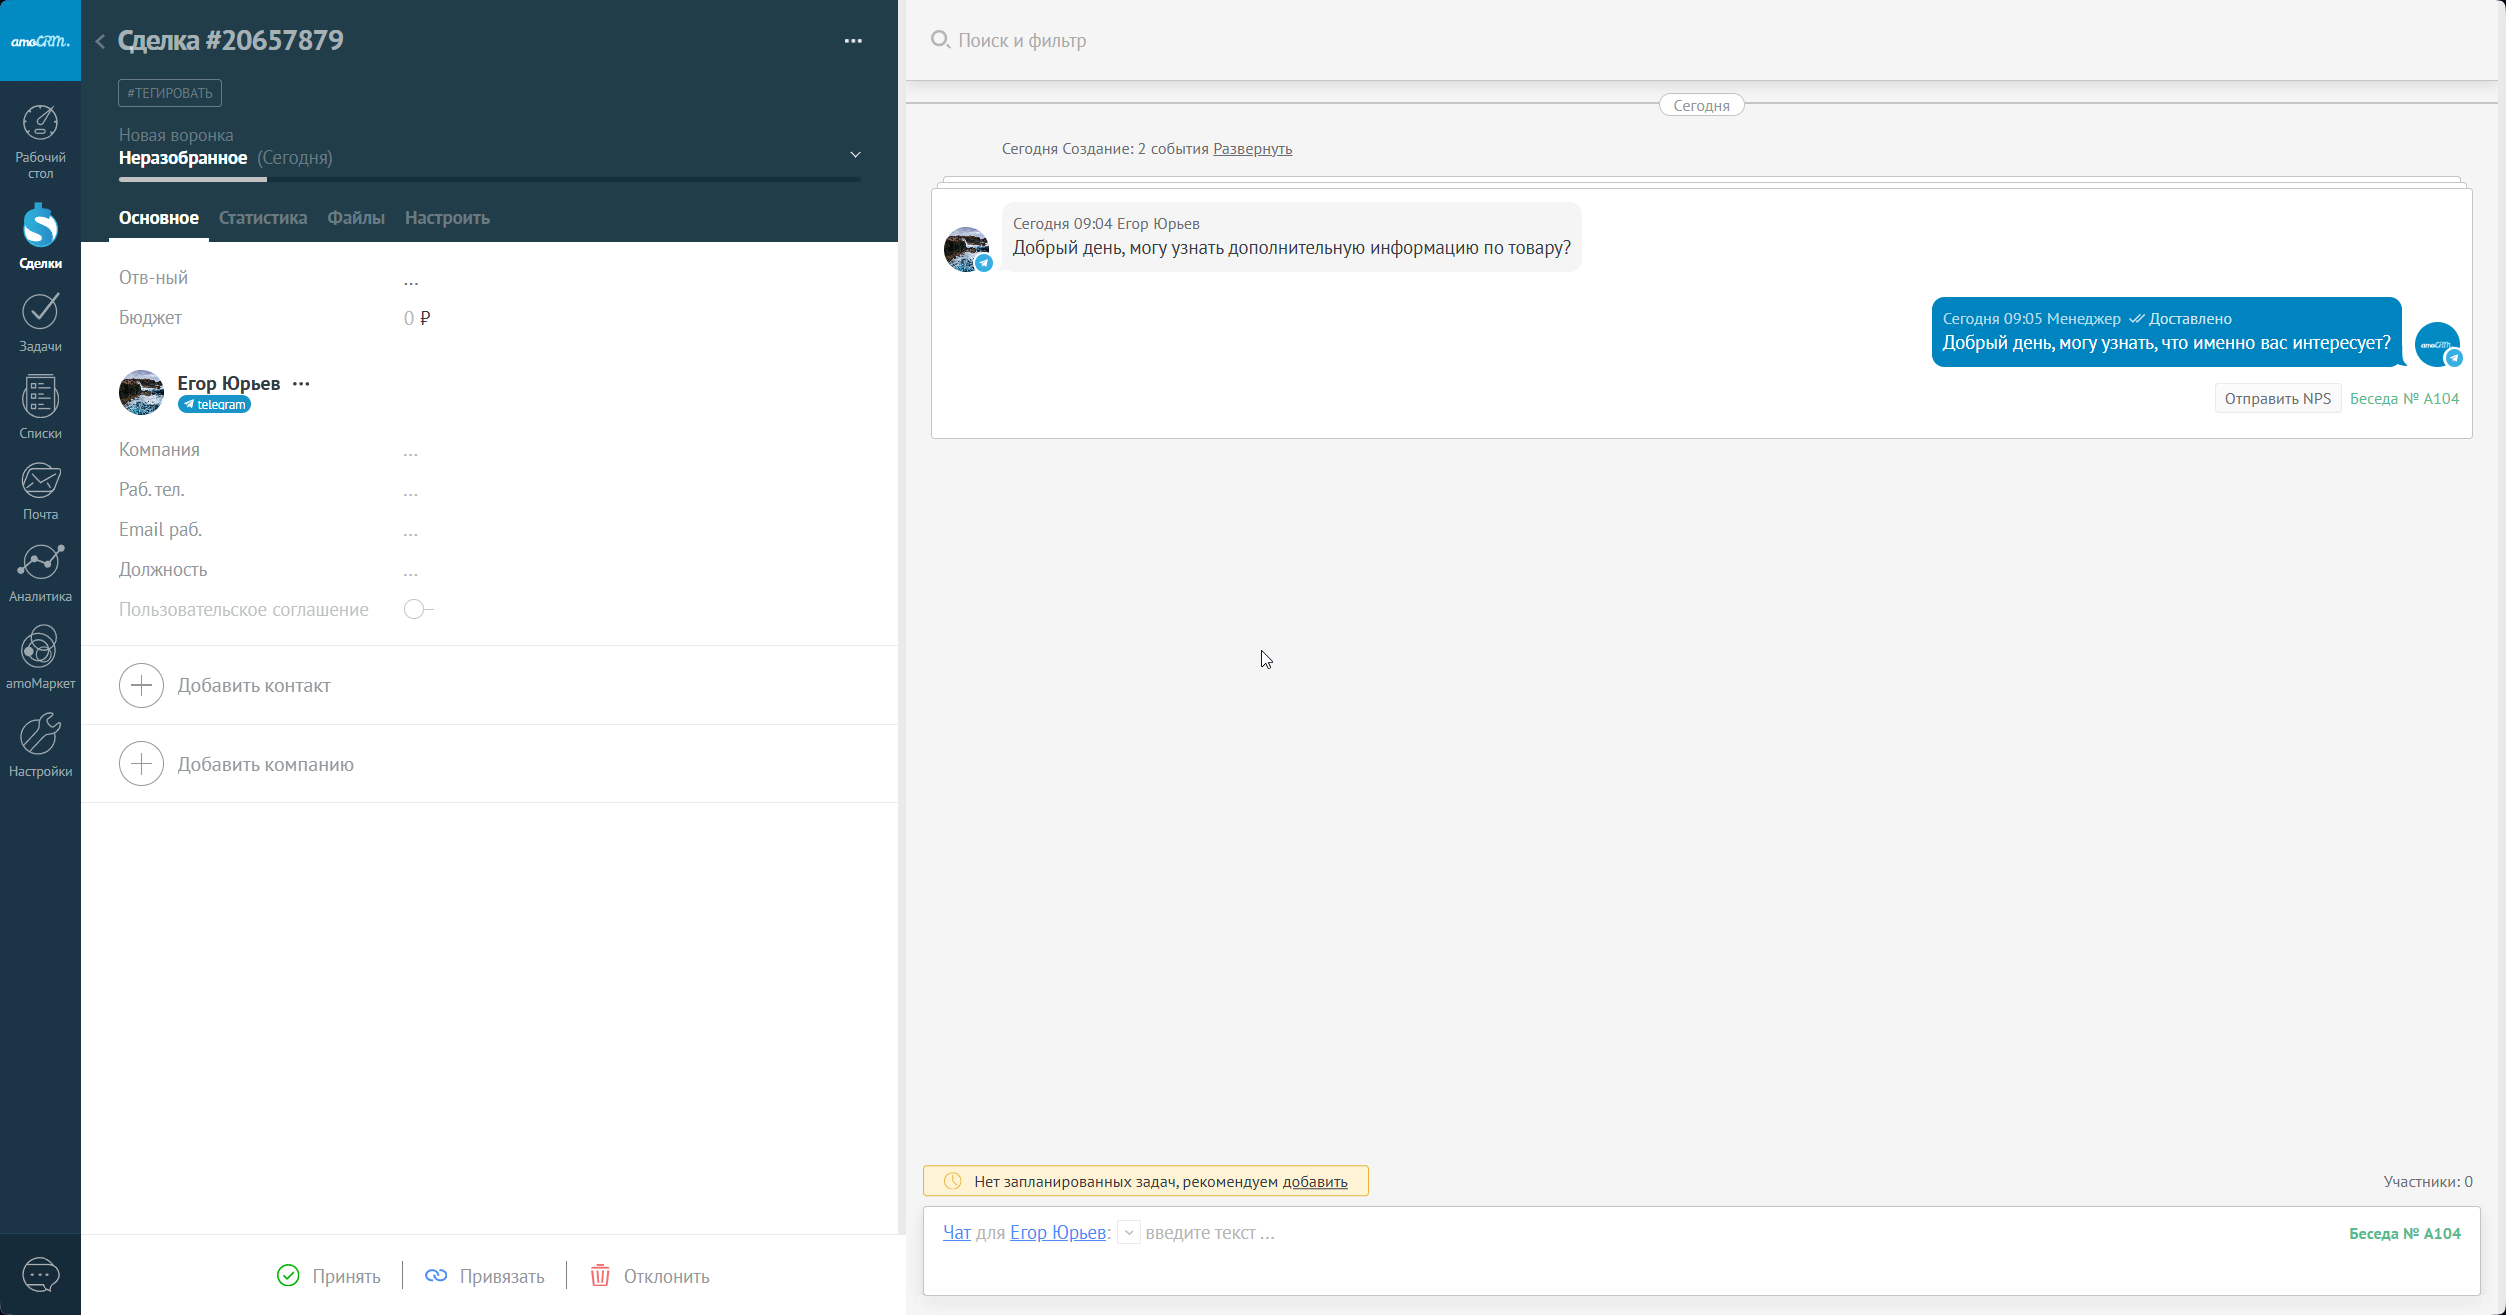Click the back arrow next to deal title

coord(100,41)
